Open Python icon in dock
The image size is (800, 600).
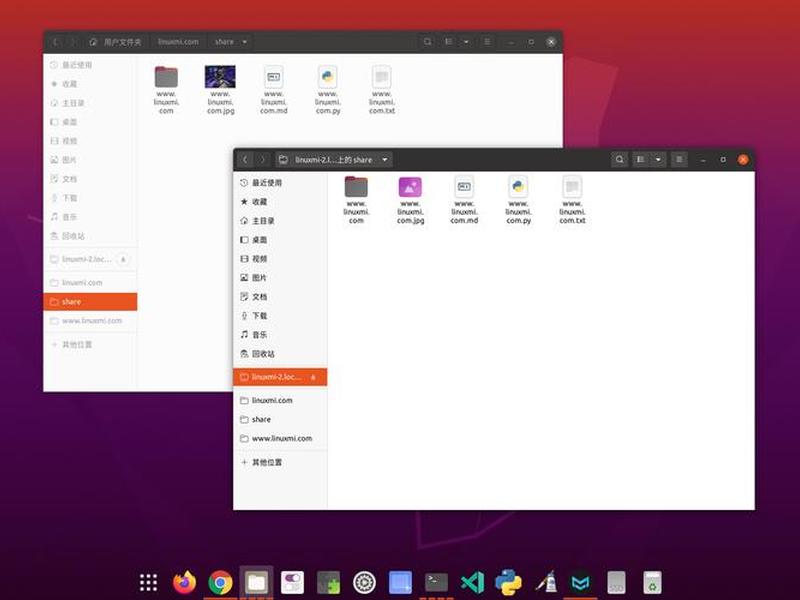tap(509, 582)
